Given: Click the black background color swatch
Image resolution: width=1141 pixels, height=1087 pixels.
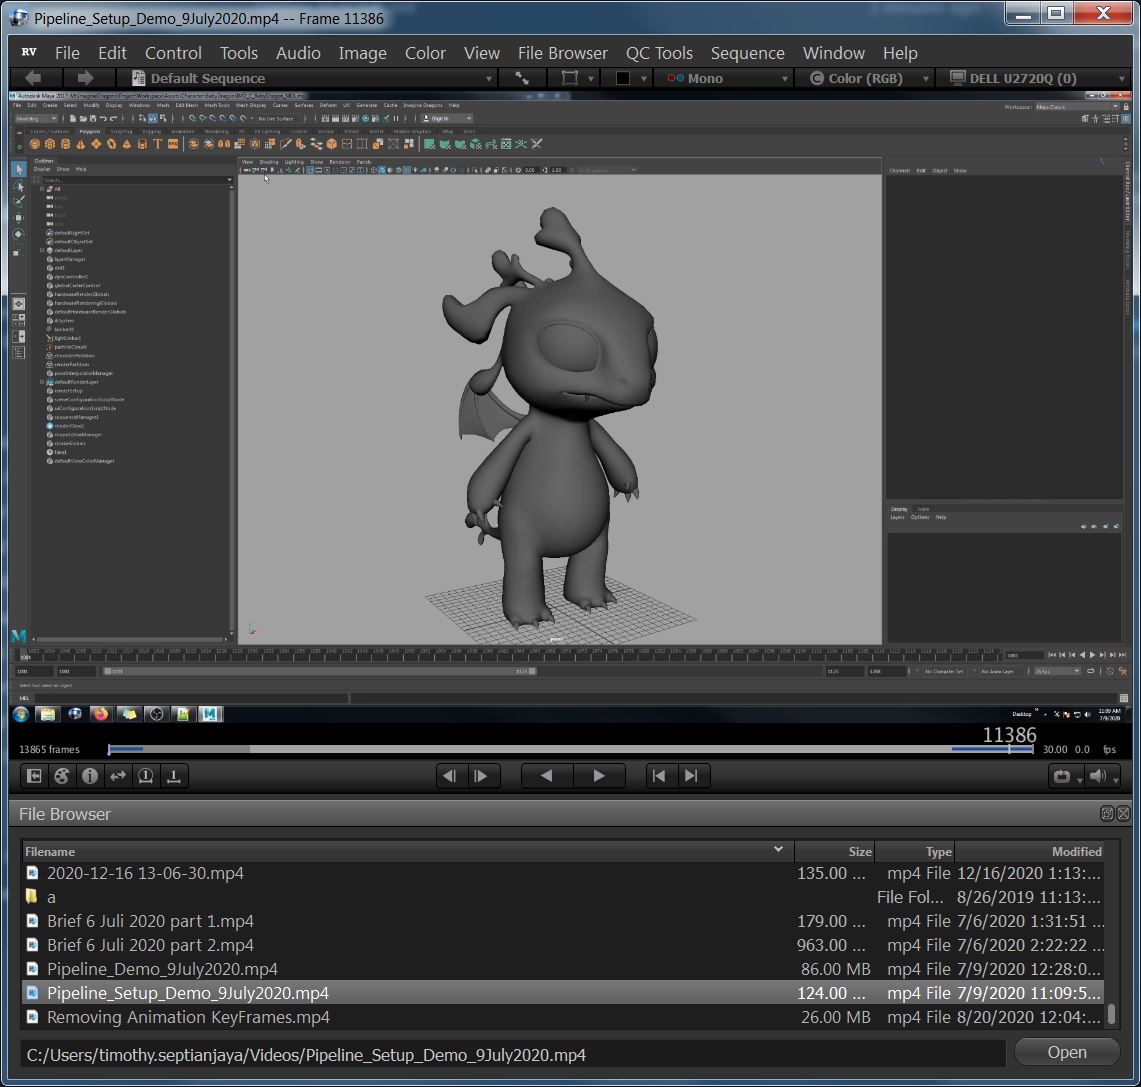Looking at the screenshot, I should click(x=623, y=78).
